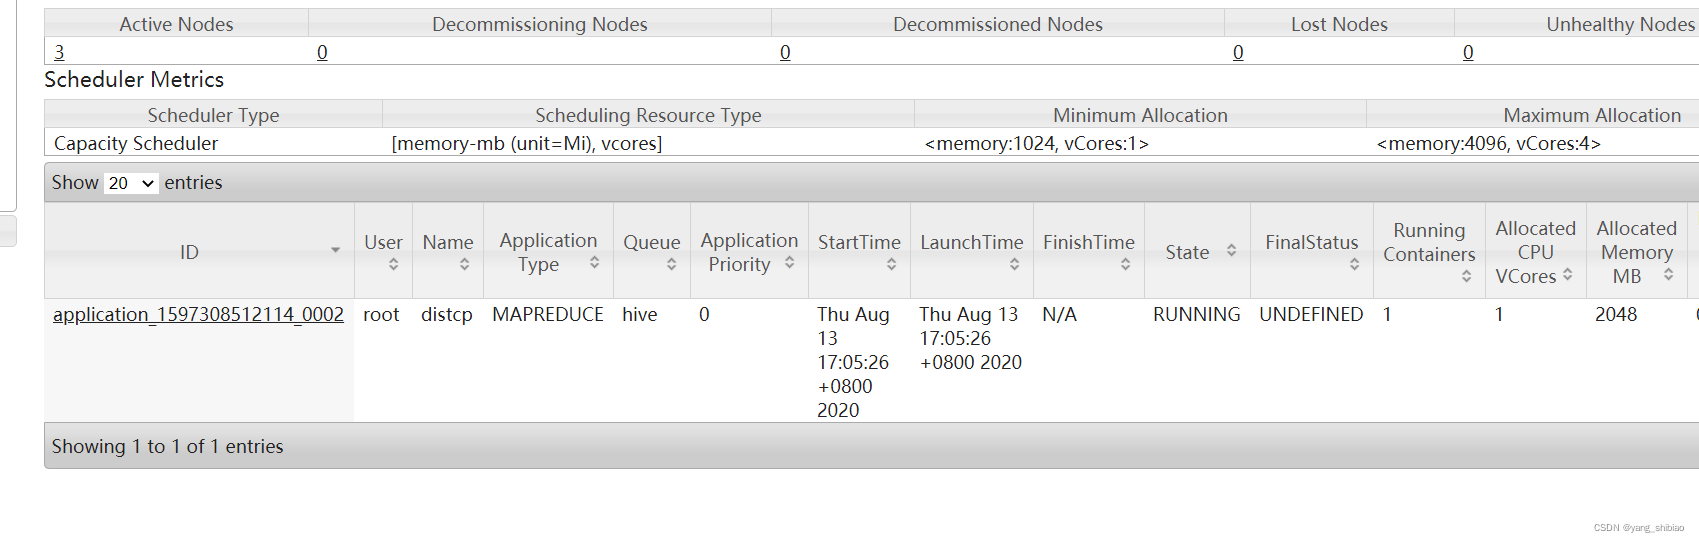Click FinalStatus sort arrows

[x=1354, y=265]
